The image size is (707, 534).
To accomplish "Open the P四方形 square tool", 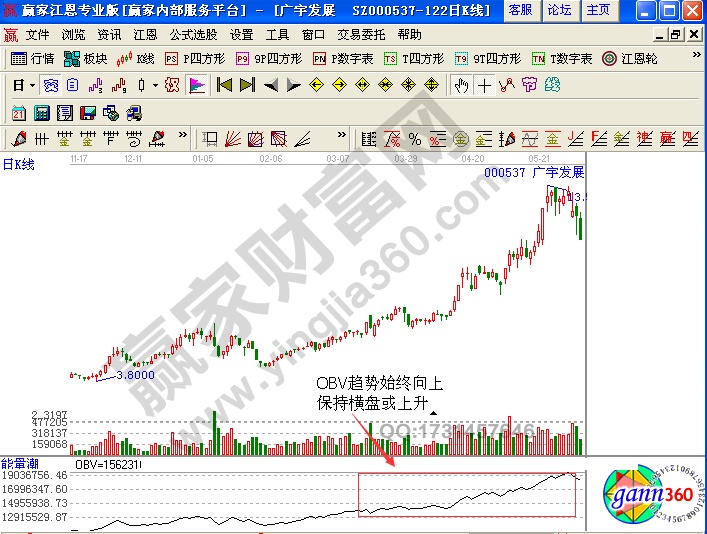I will pos(192,59).
